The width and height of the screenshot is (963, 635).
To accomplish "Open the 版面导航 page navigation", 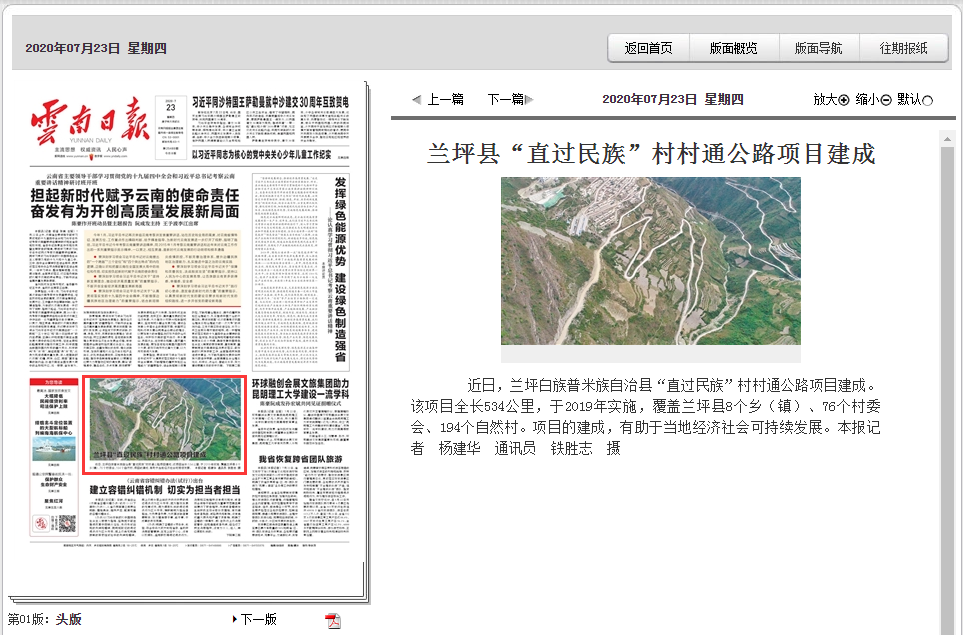I will (x=817, y=47).
